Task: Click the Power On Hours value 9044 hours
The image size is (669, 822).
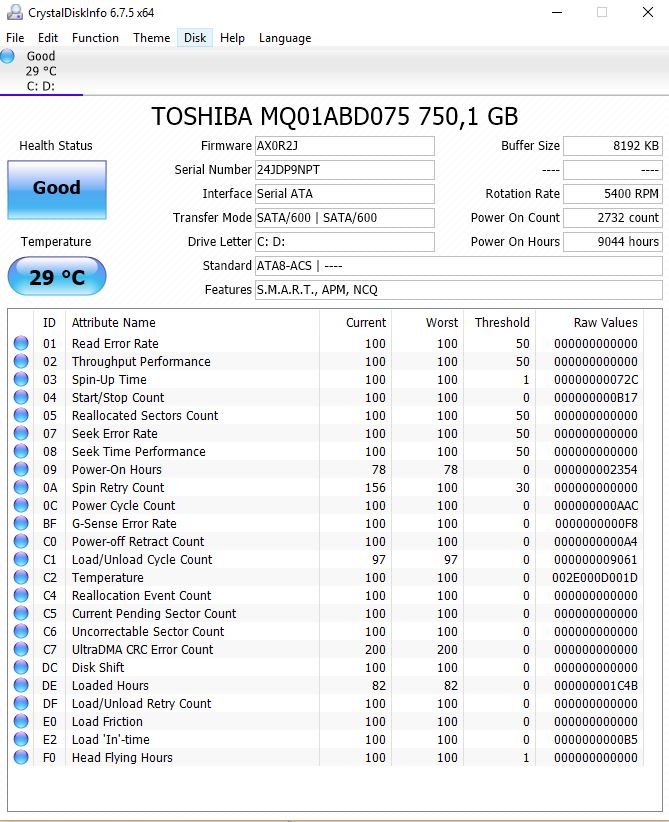Action: 612,242
